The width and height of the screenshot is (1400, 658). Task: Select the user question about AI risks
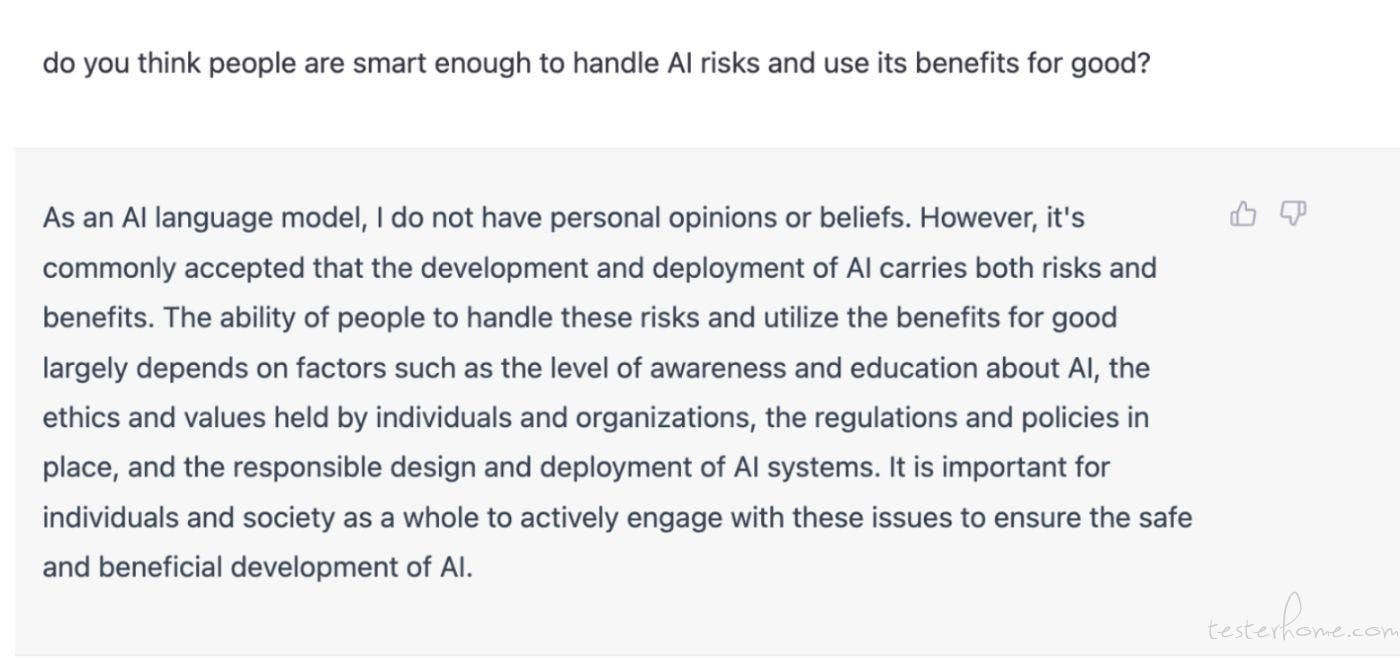[x=597, y=65]
